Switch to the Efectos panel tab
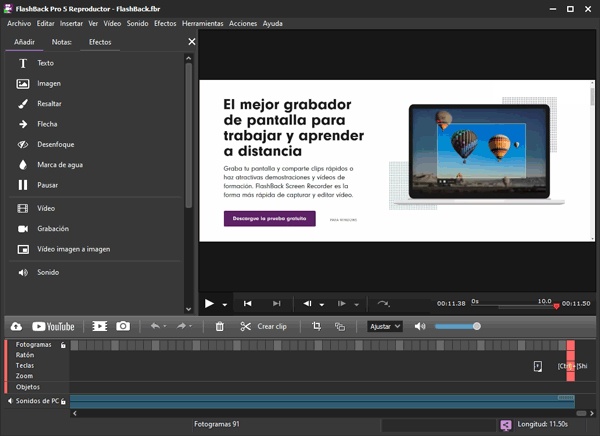Viewport: 600px width, 436px height. tap(100, 42)
